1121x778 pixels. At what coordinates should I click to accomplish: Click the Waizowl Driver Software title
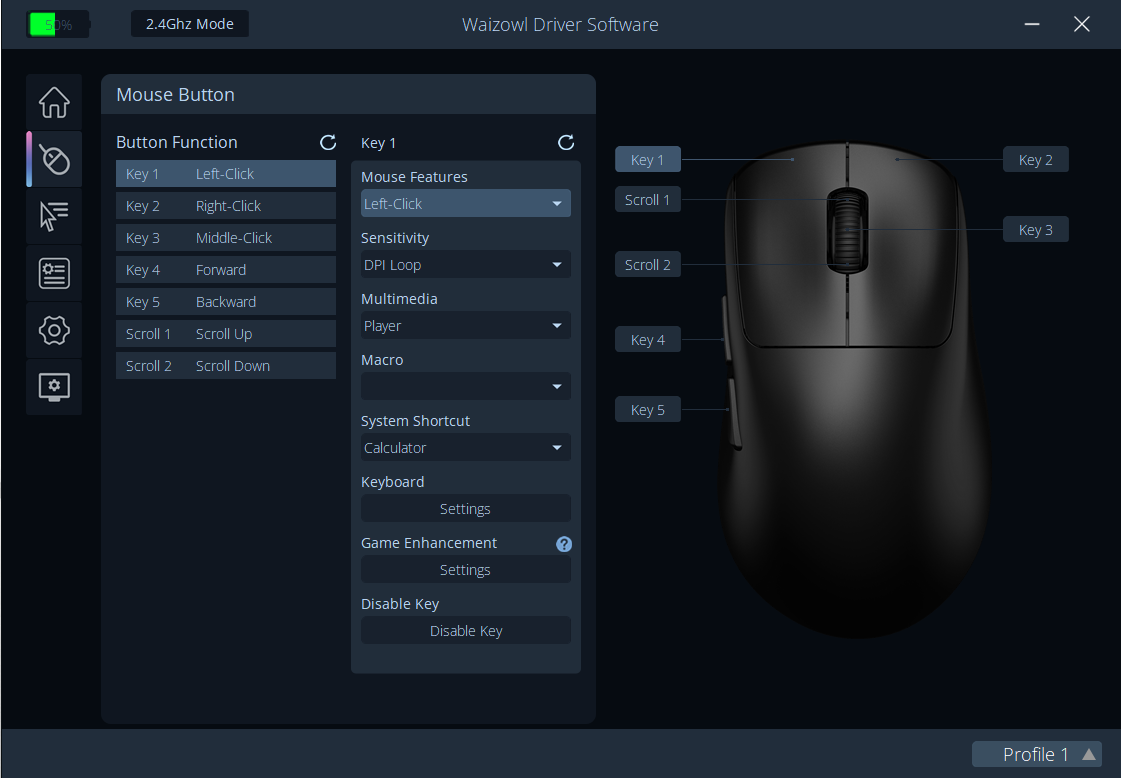pos(560,24)
